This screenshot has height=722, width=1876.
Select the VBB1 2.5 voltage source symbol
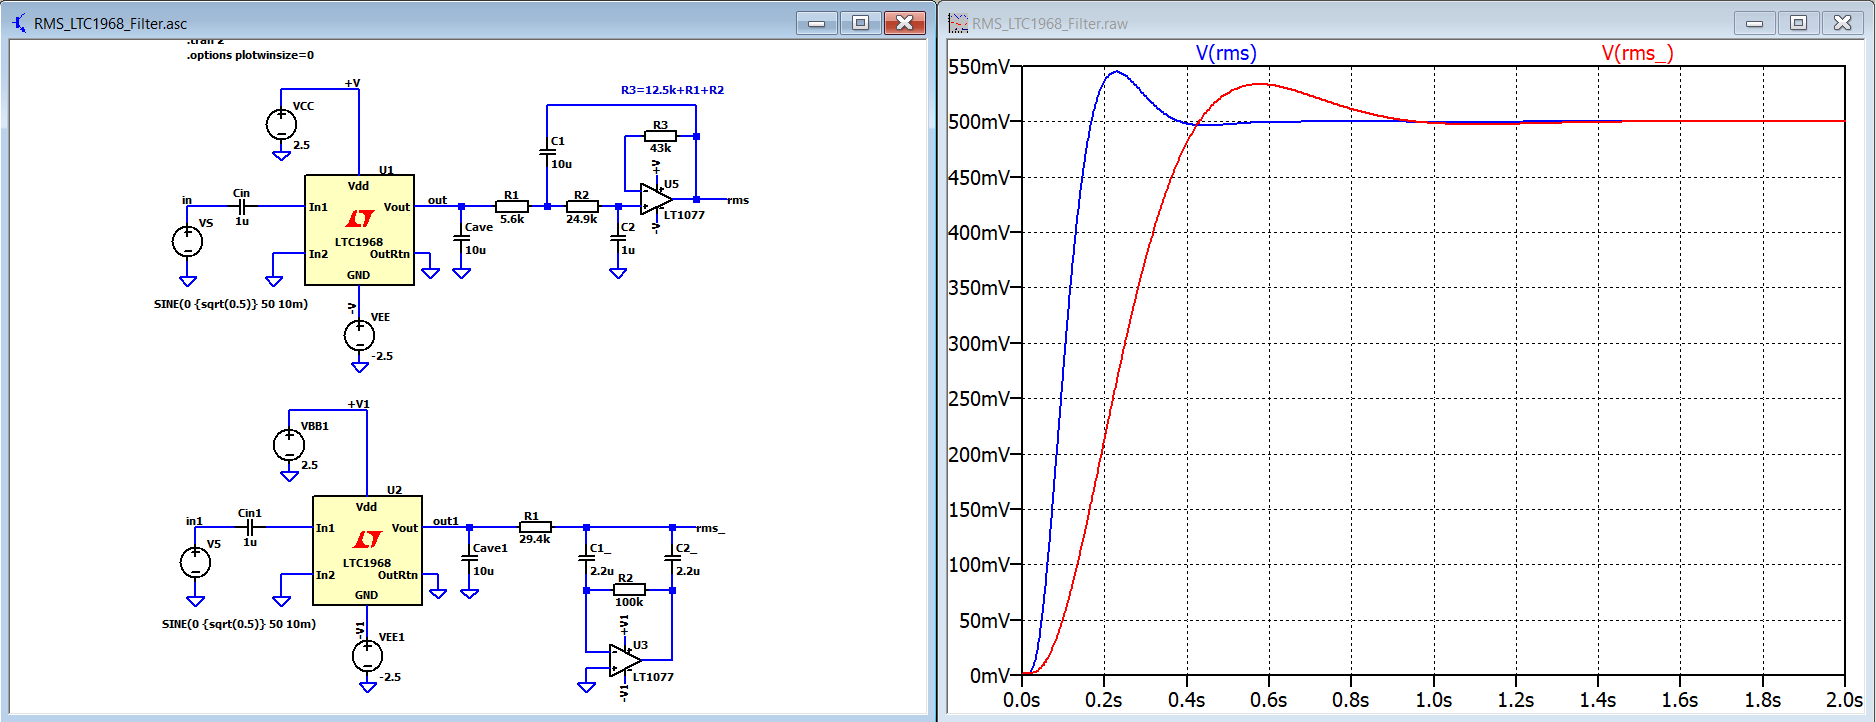point(289,445)
